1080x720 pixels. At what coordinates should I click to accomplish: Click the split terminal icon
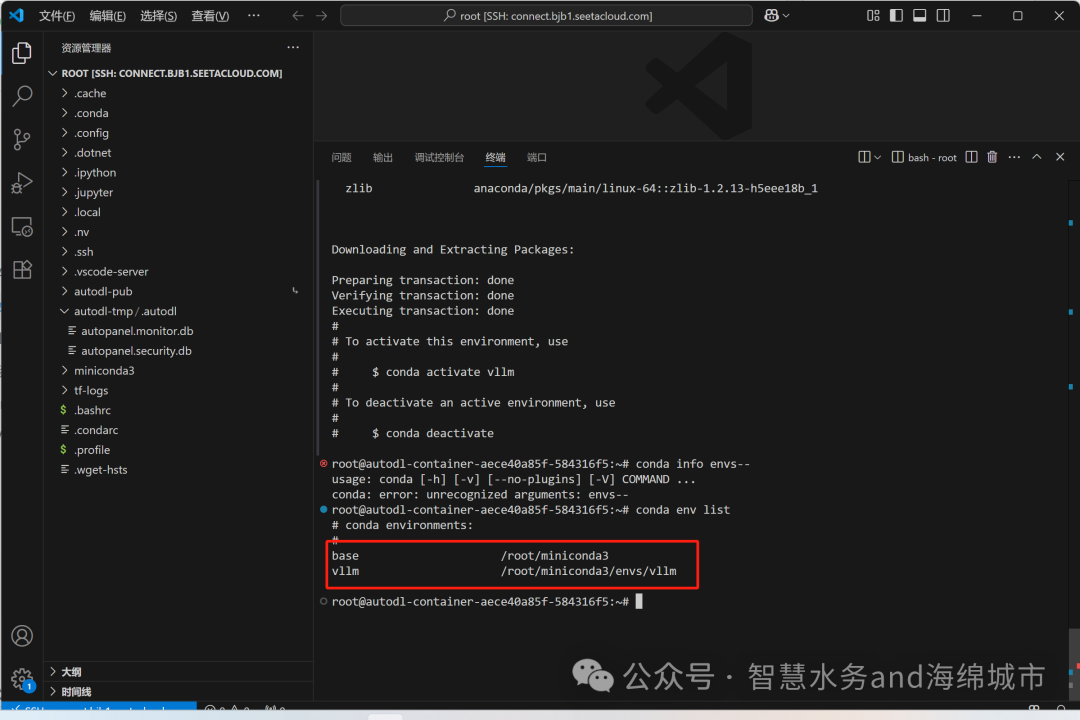[x=970, y=156]
